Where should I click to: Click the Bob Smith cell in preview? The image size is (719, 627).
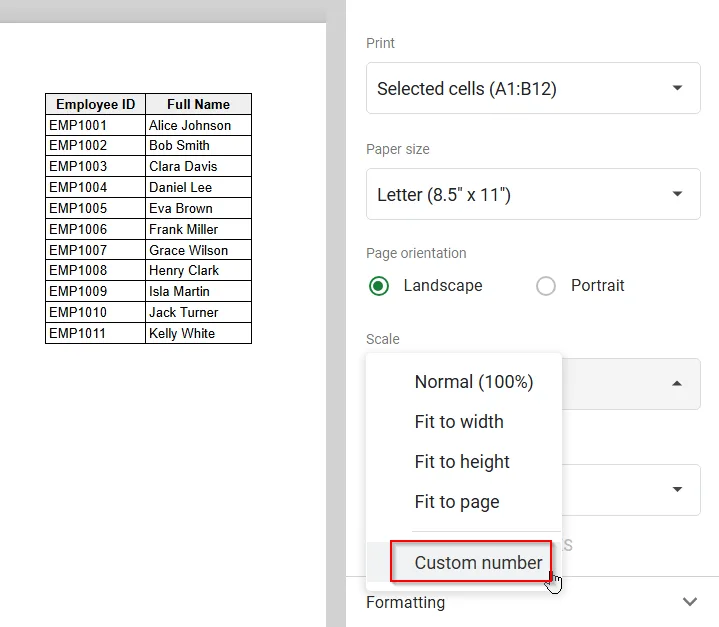coord(199,145)
